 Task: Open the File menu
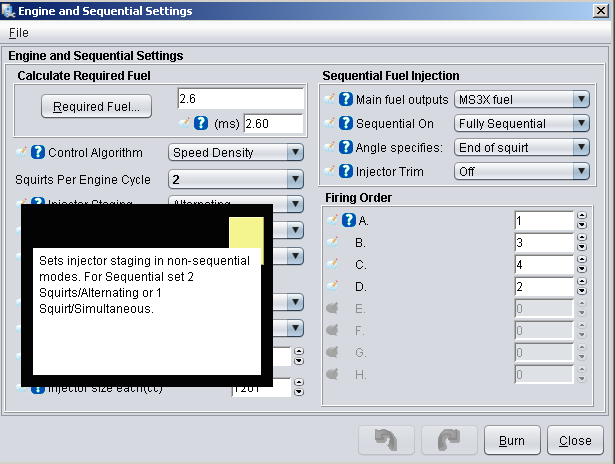18,33
